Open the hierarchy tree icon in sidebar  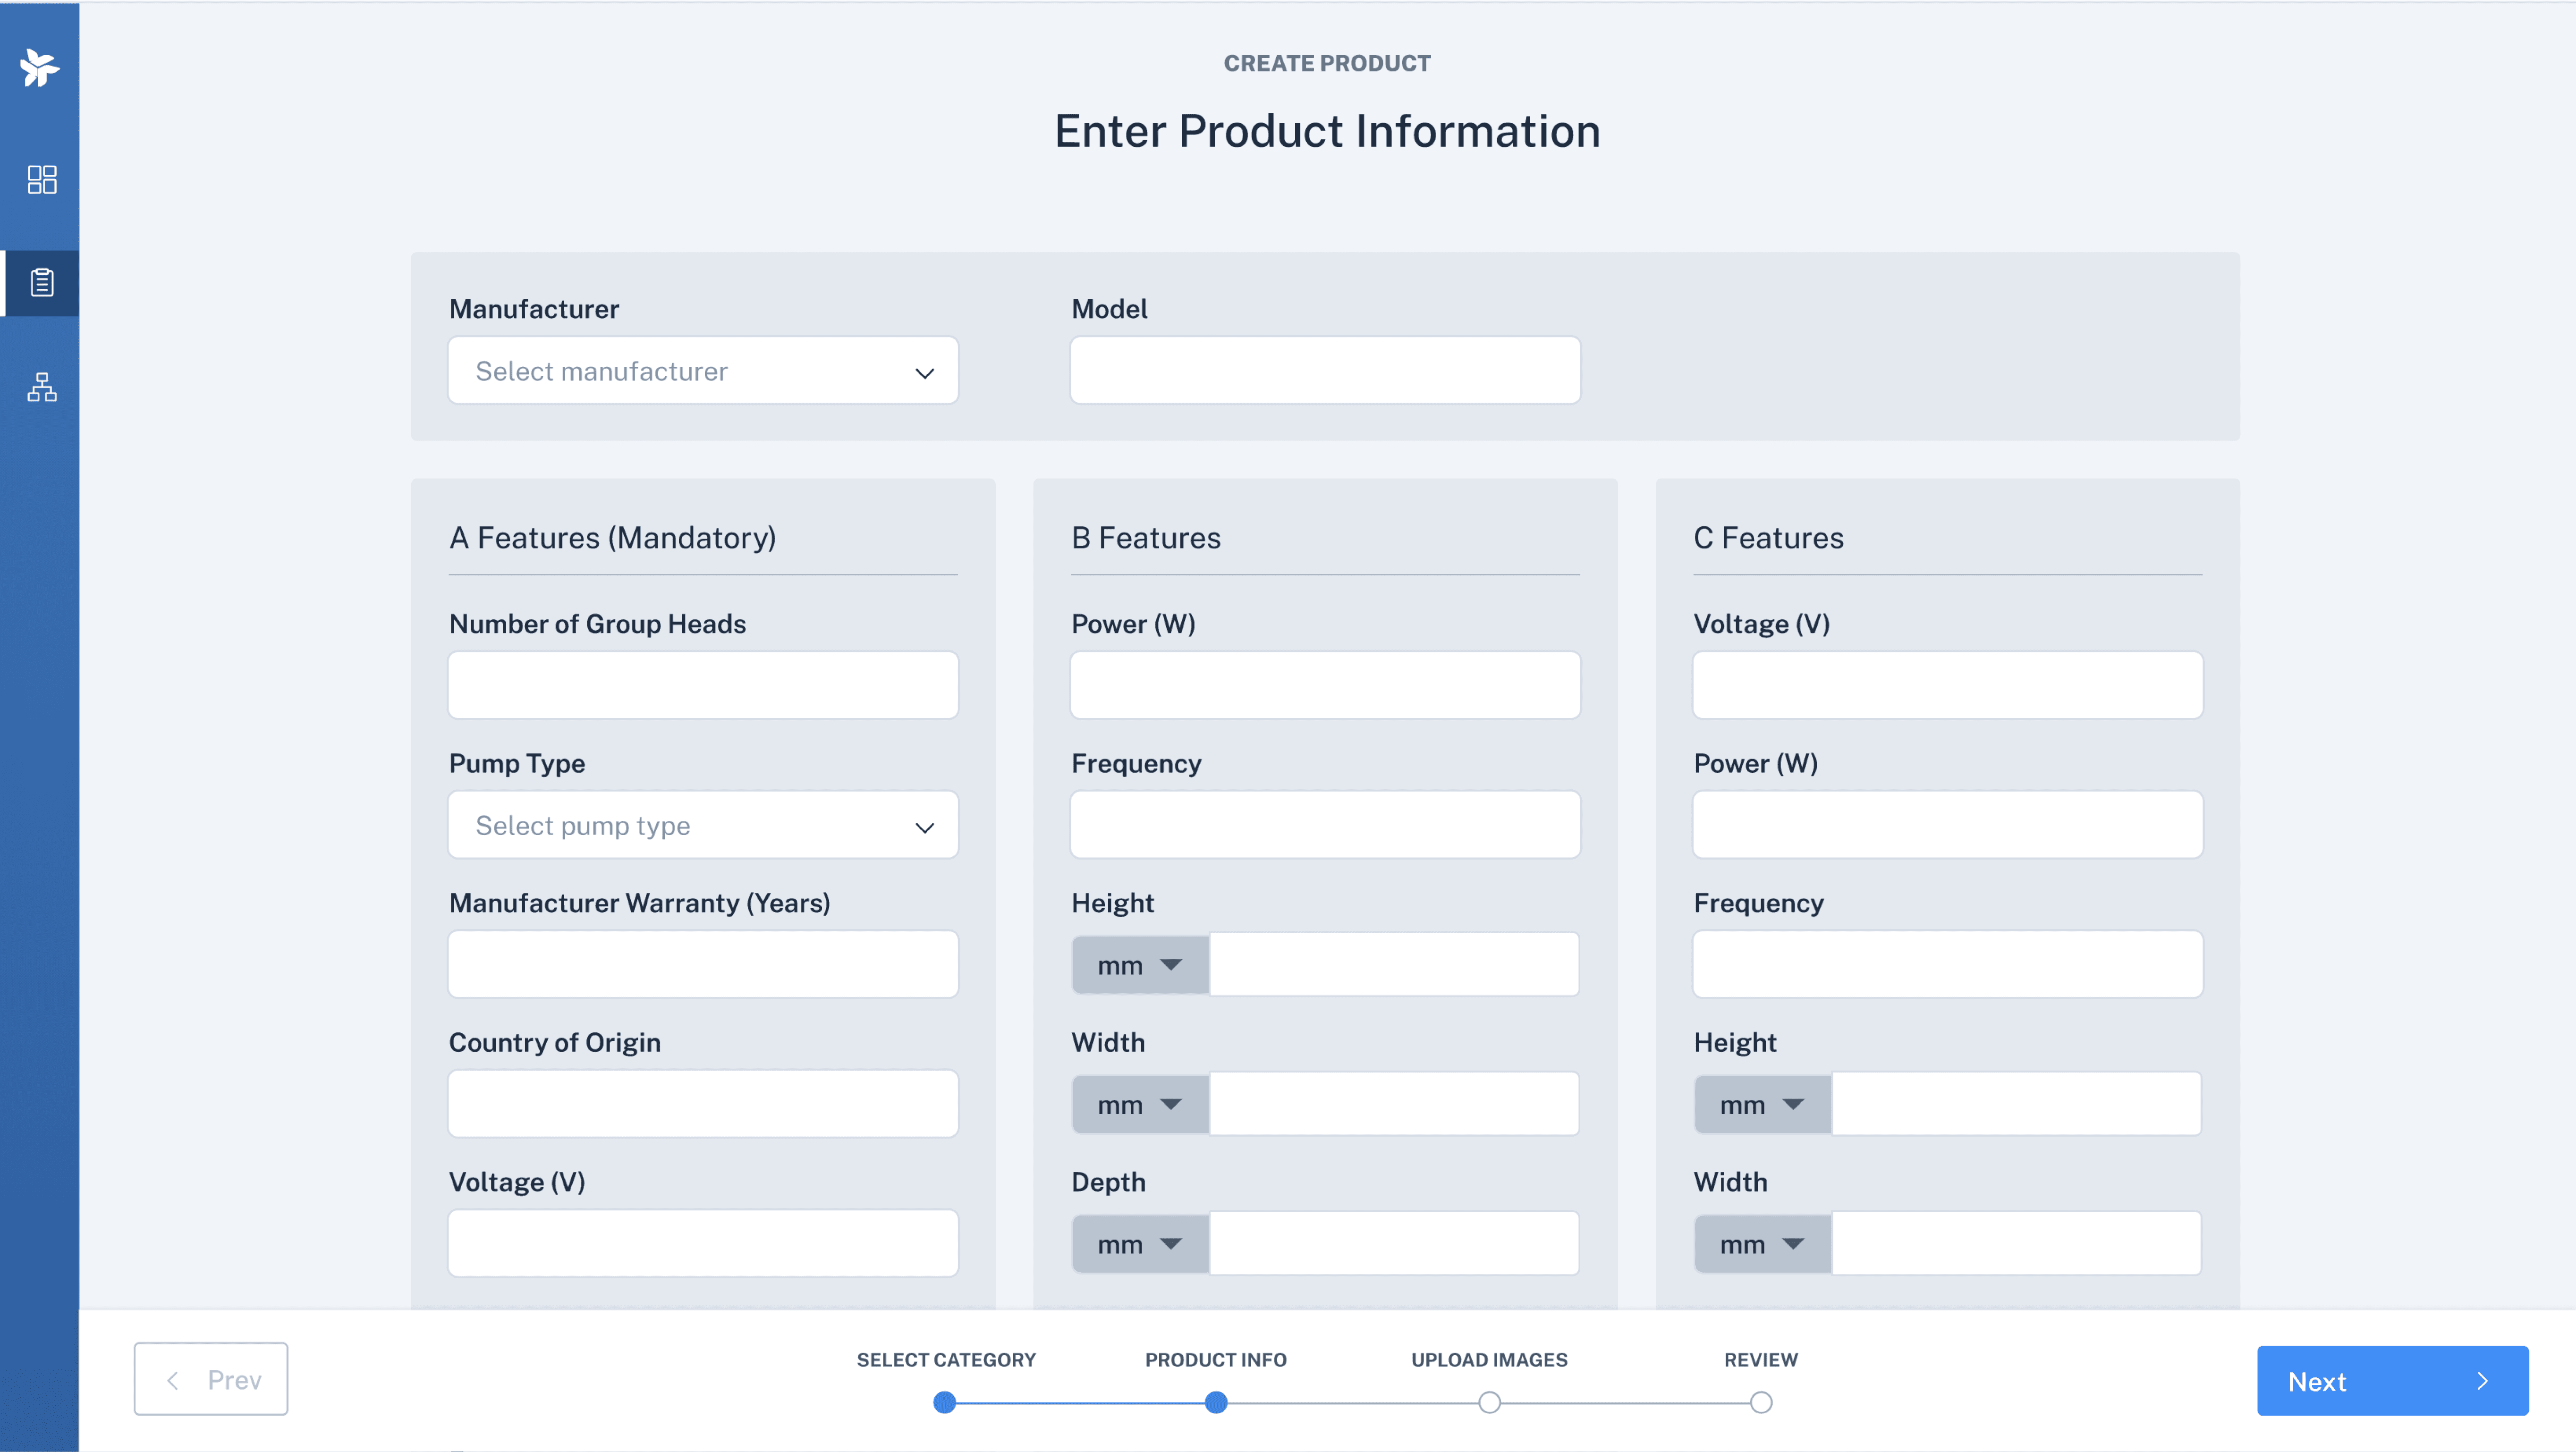coord(42,387)
